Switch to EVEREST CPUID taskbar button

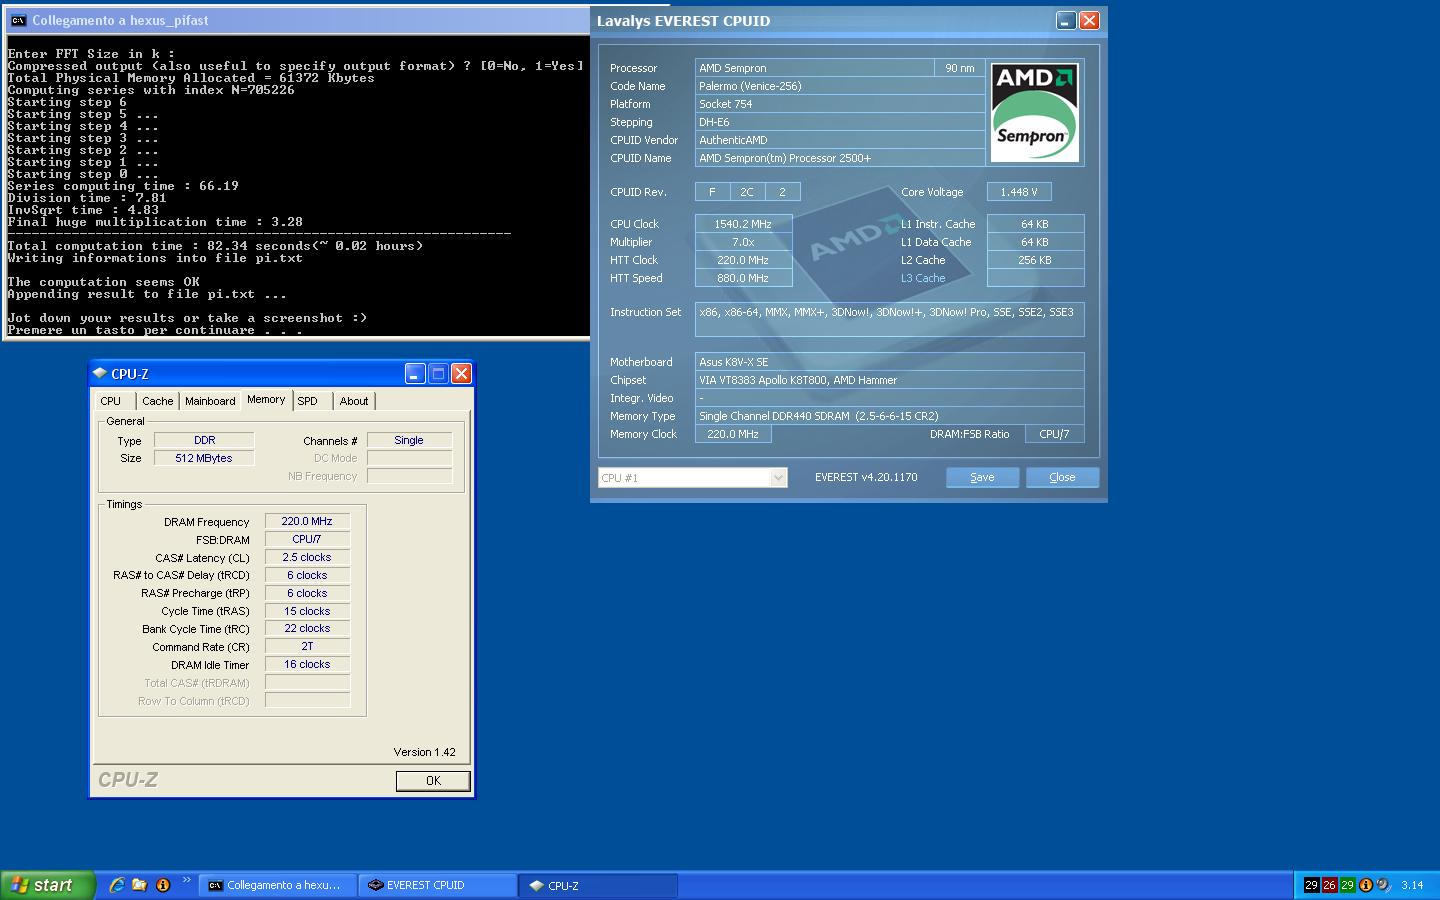[438, 885]
